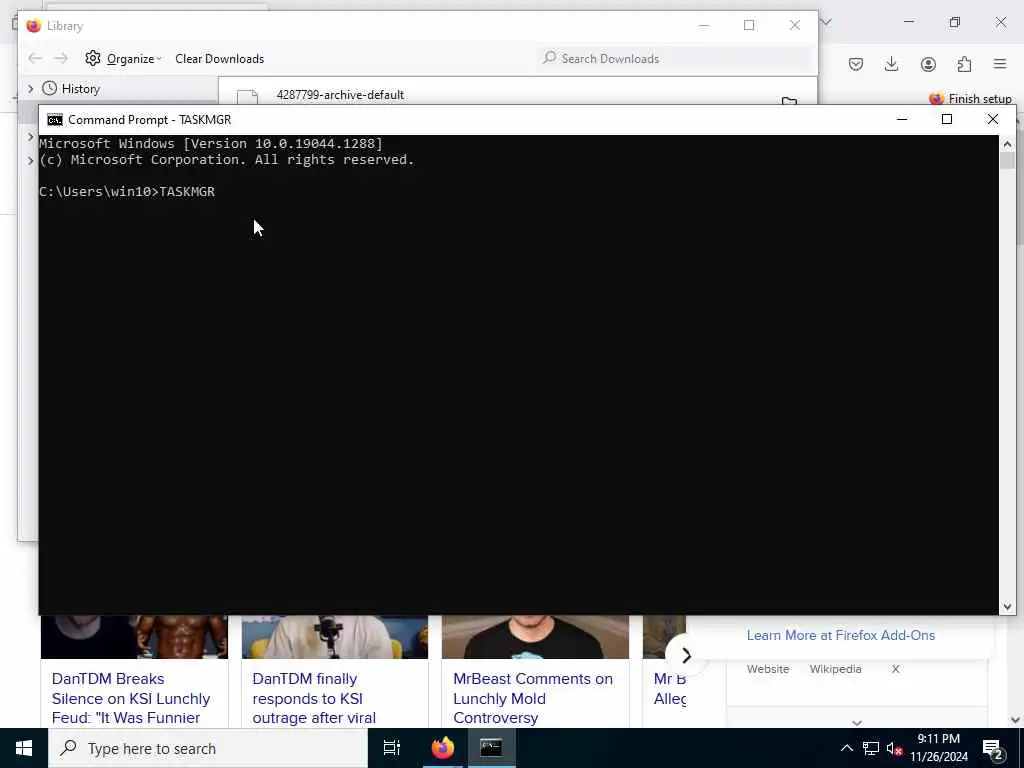The height and width of the screenshot is (768, 1024).
Task: Go forward with Library window forward arrow
Action: (61, 58)
